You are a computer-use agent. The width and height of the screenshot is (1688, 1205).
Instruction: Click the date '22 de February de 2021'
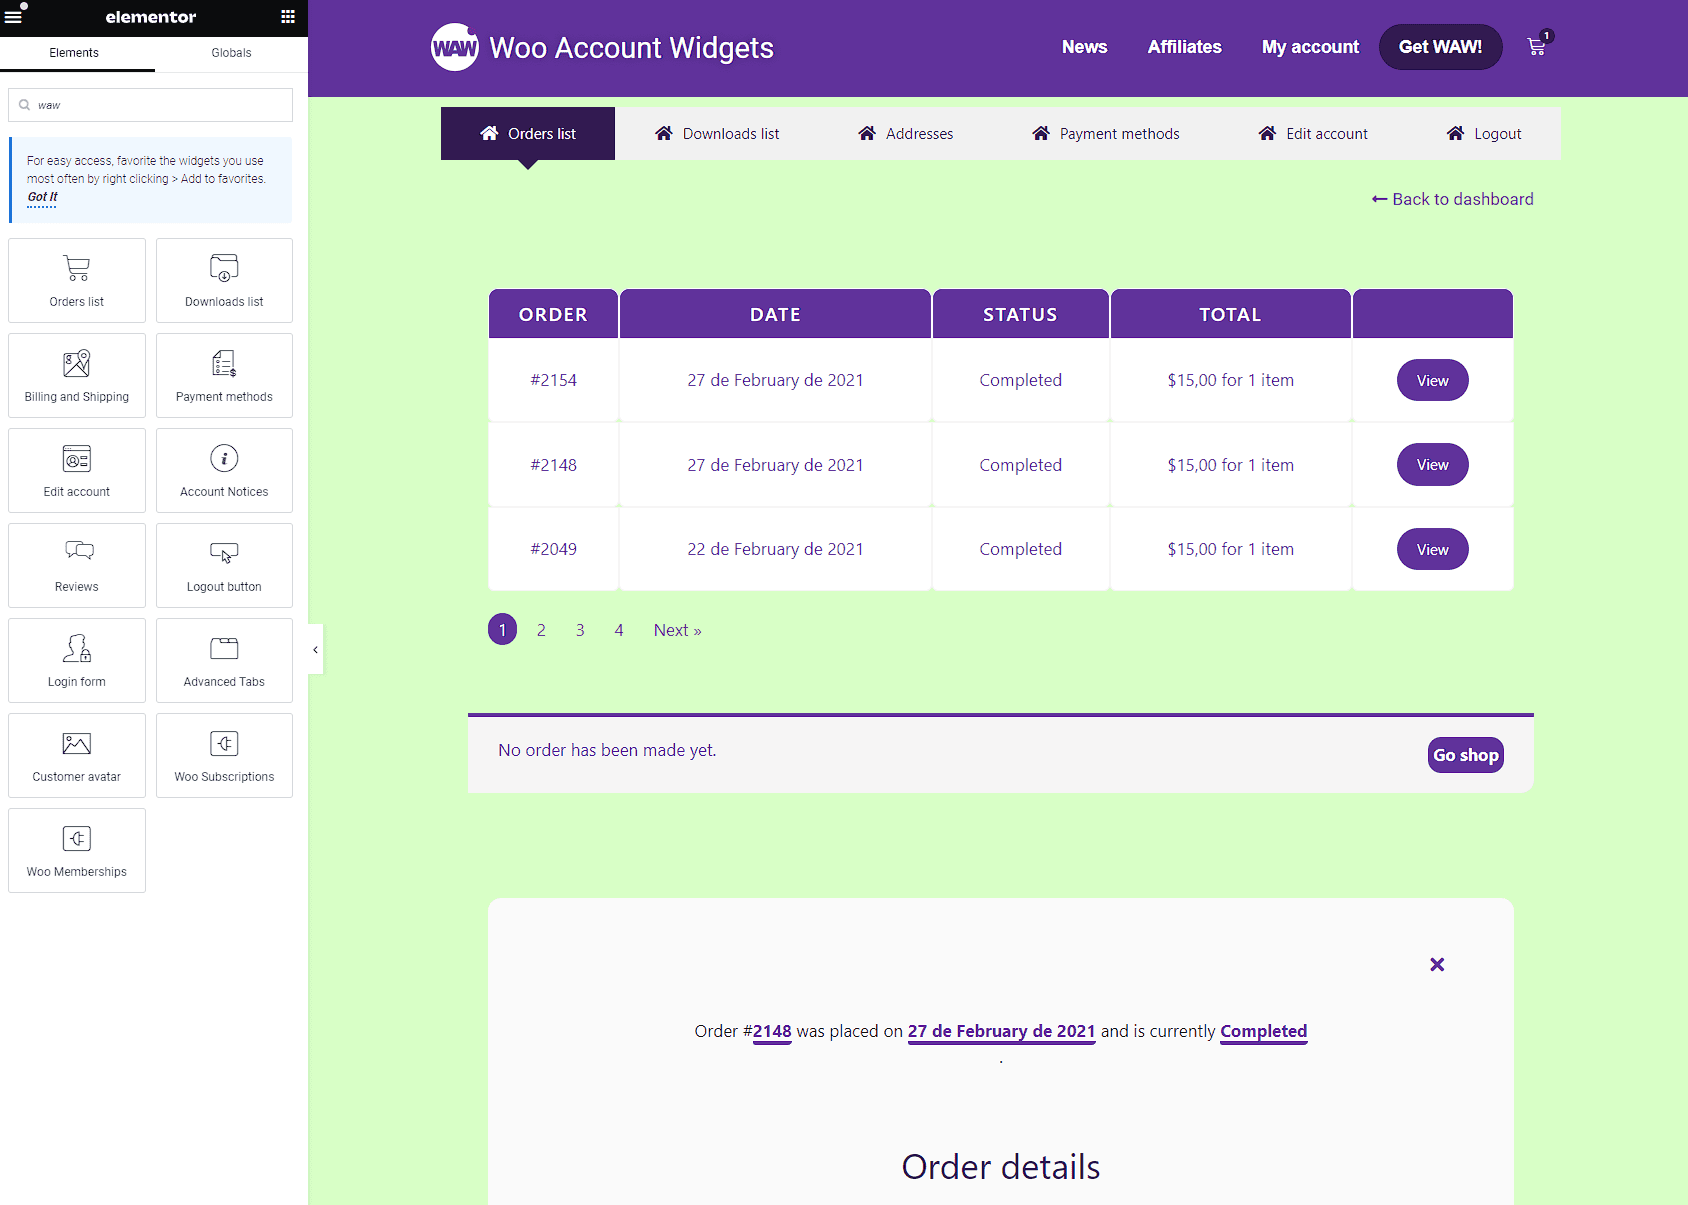click(x=775, y=549)
